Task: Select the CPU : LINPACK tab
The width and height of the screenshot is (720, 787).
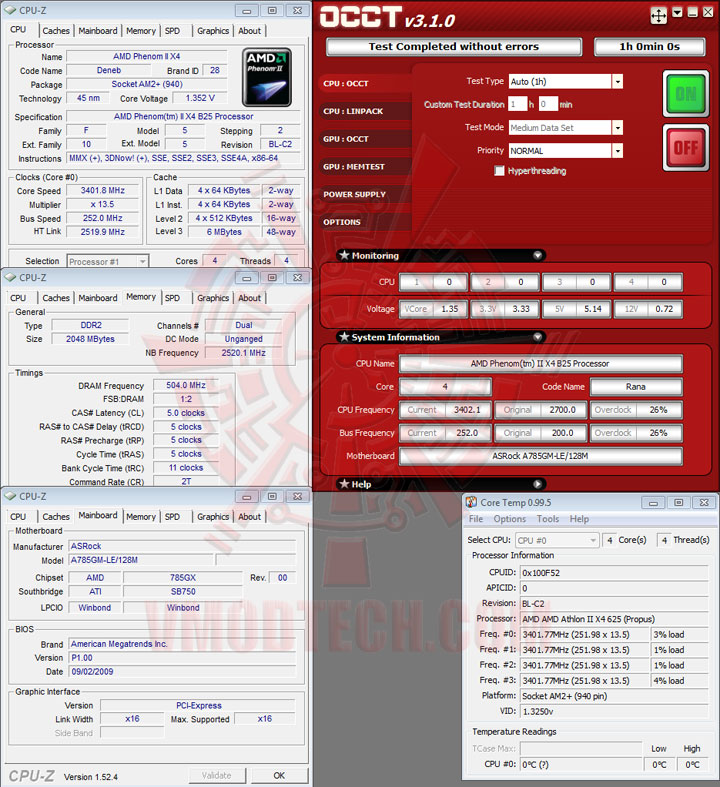Action: 365,111
